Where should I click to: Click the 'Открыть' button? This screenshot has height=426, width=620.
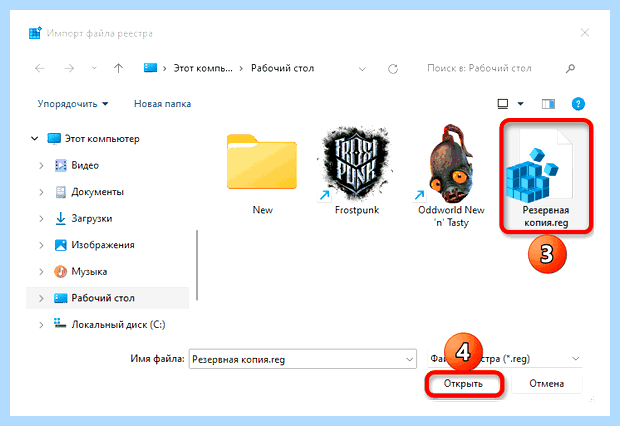coord(463,384)
